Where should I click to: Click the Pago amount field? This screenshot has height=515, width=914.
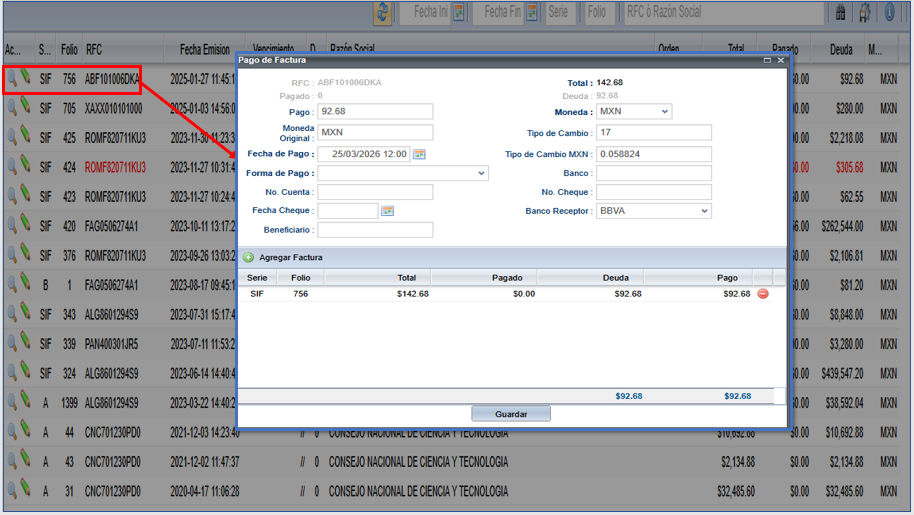[375, 111]
